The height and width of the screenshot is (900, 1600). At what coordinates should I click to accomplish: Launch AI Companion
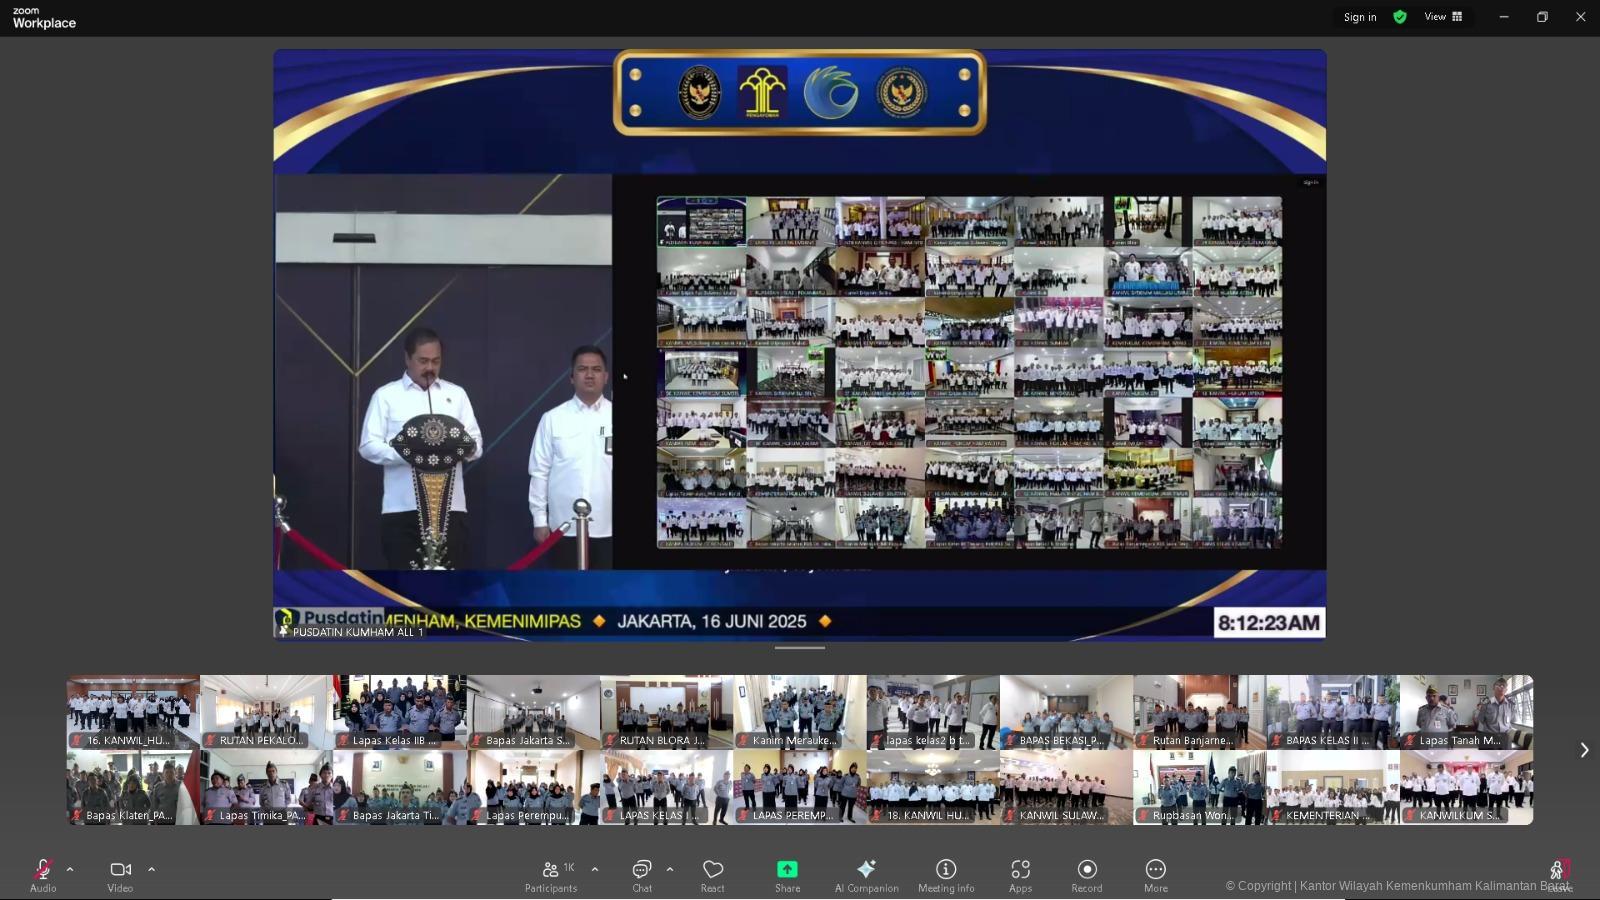coord(866,874)
